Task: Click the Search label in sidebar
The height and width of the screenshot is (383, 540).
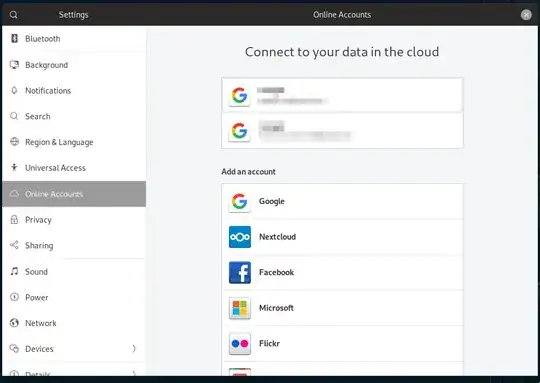Action: [38, 116]
